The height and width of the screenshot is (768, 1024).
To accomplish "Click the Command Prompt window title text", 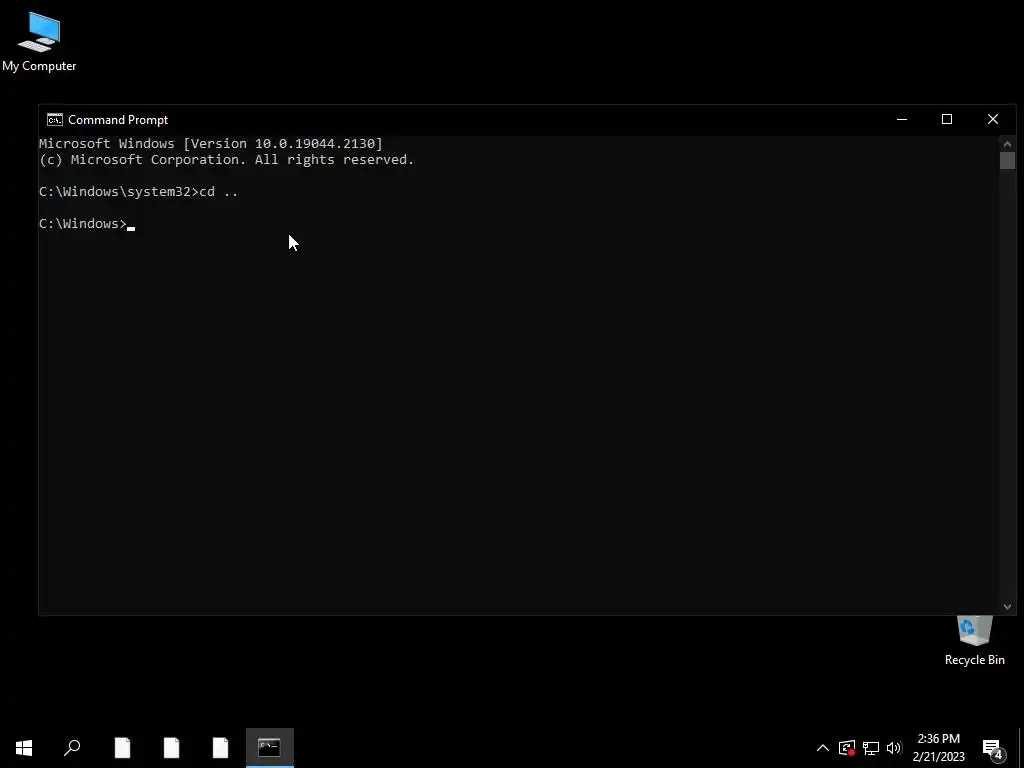I will [x=118, y=120].
